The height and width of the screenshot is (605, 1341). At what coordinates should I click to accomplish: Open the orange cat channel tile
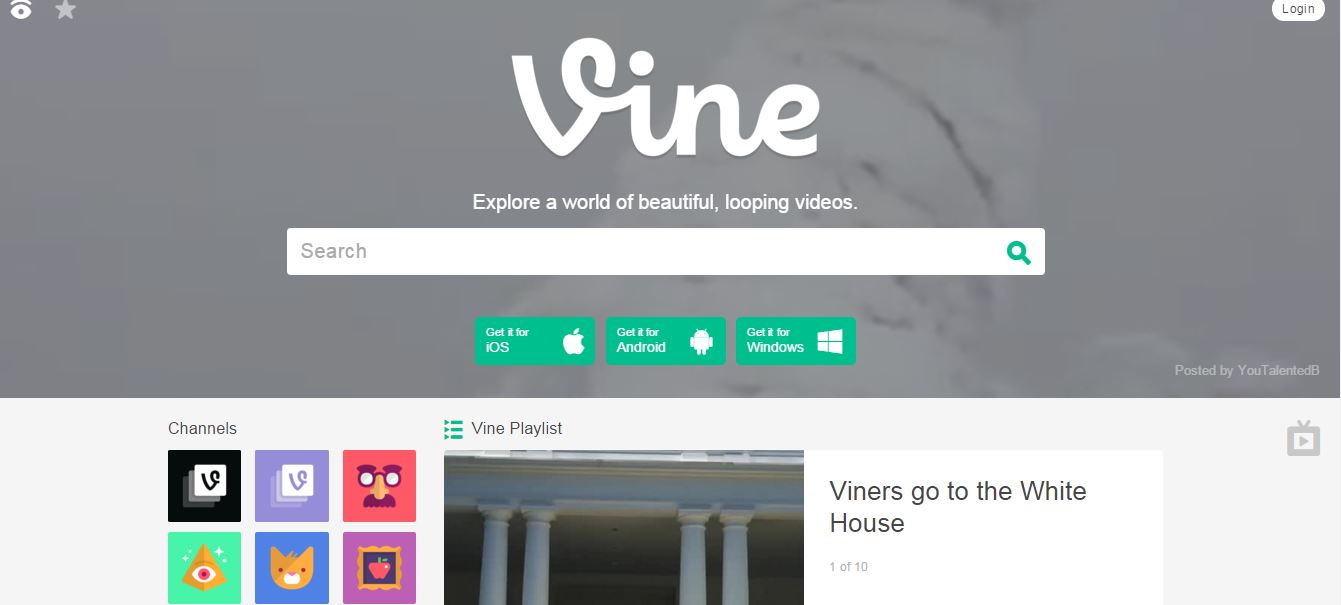[292, 568]
